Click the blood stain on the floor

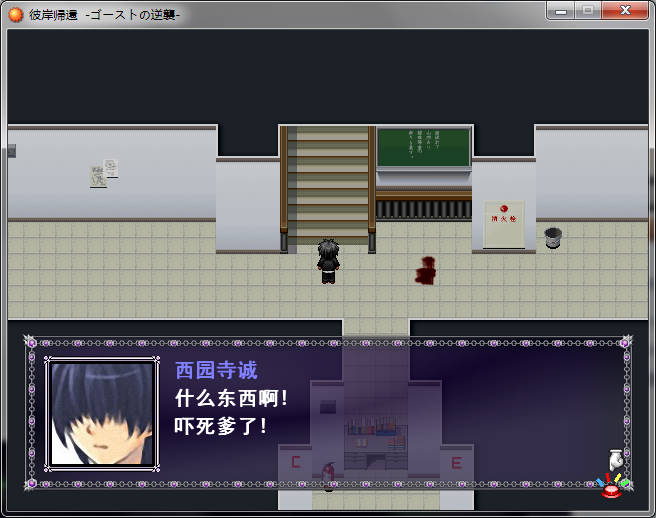[426, 271]
